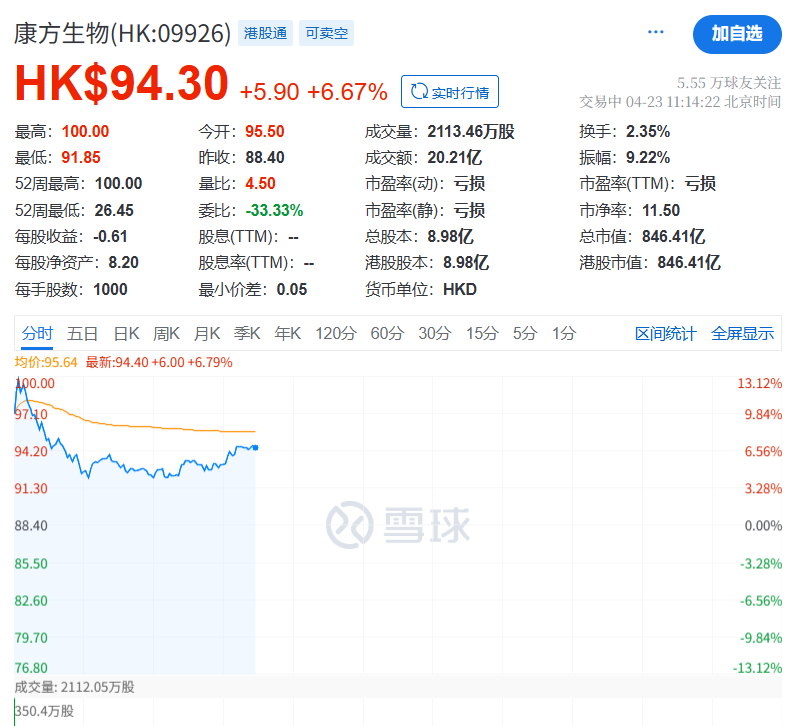Click the 振幅 value 9.22%
The width and height of the screenshot is (807, 726).
tap(647, 157)
